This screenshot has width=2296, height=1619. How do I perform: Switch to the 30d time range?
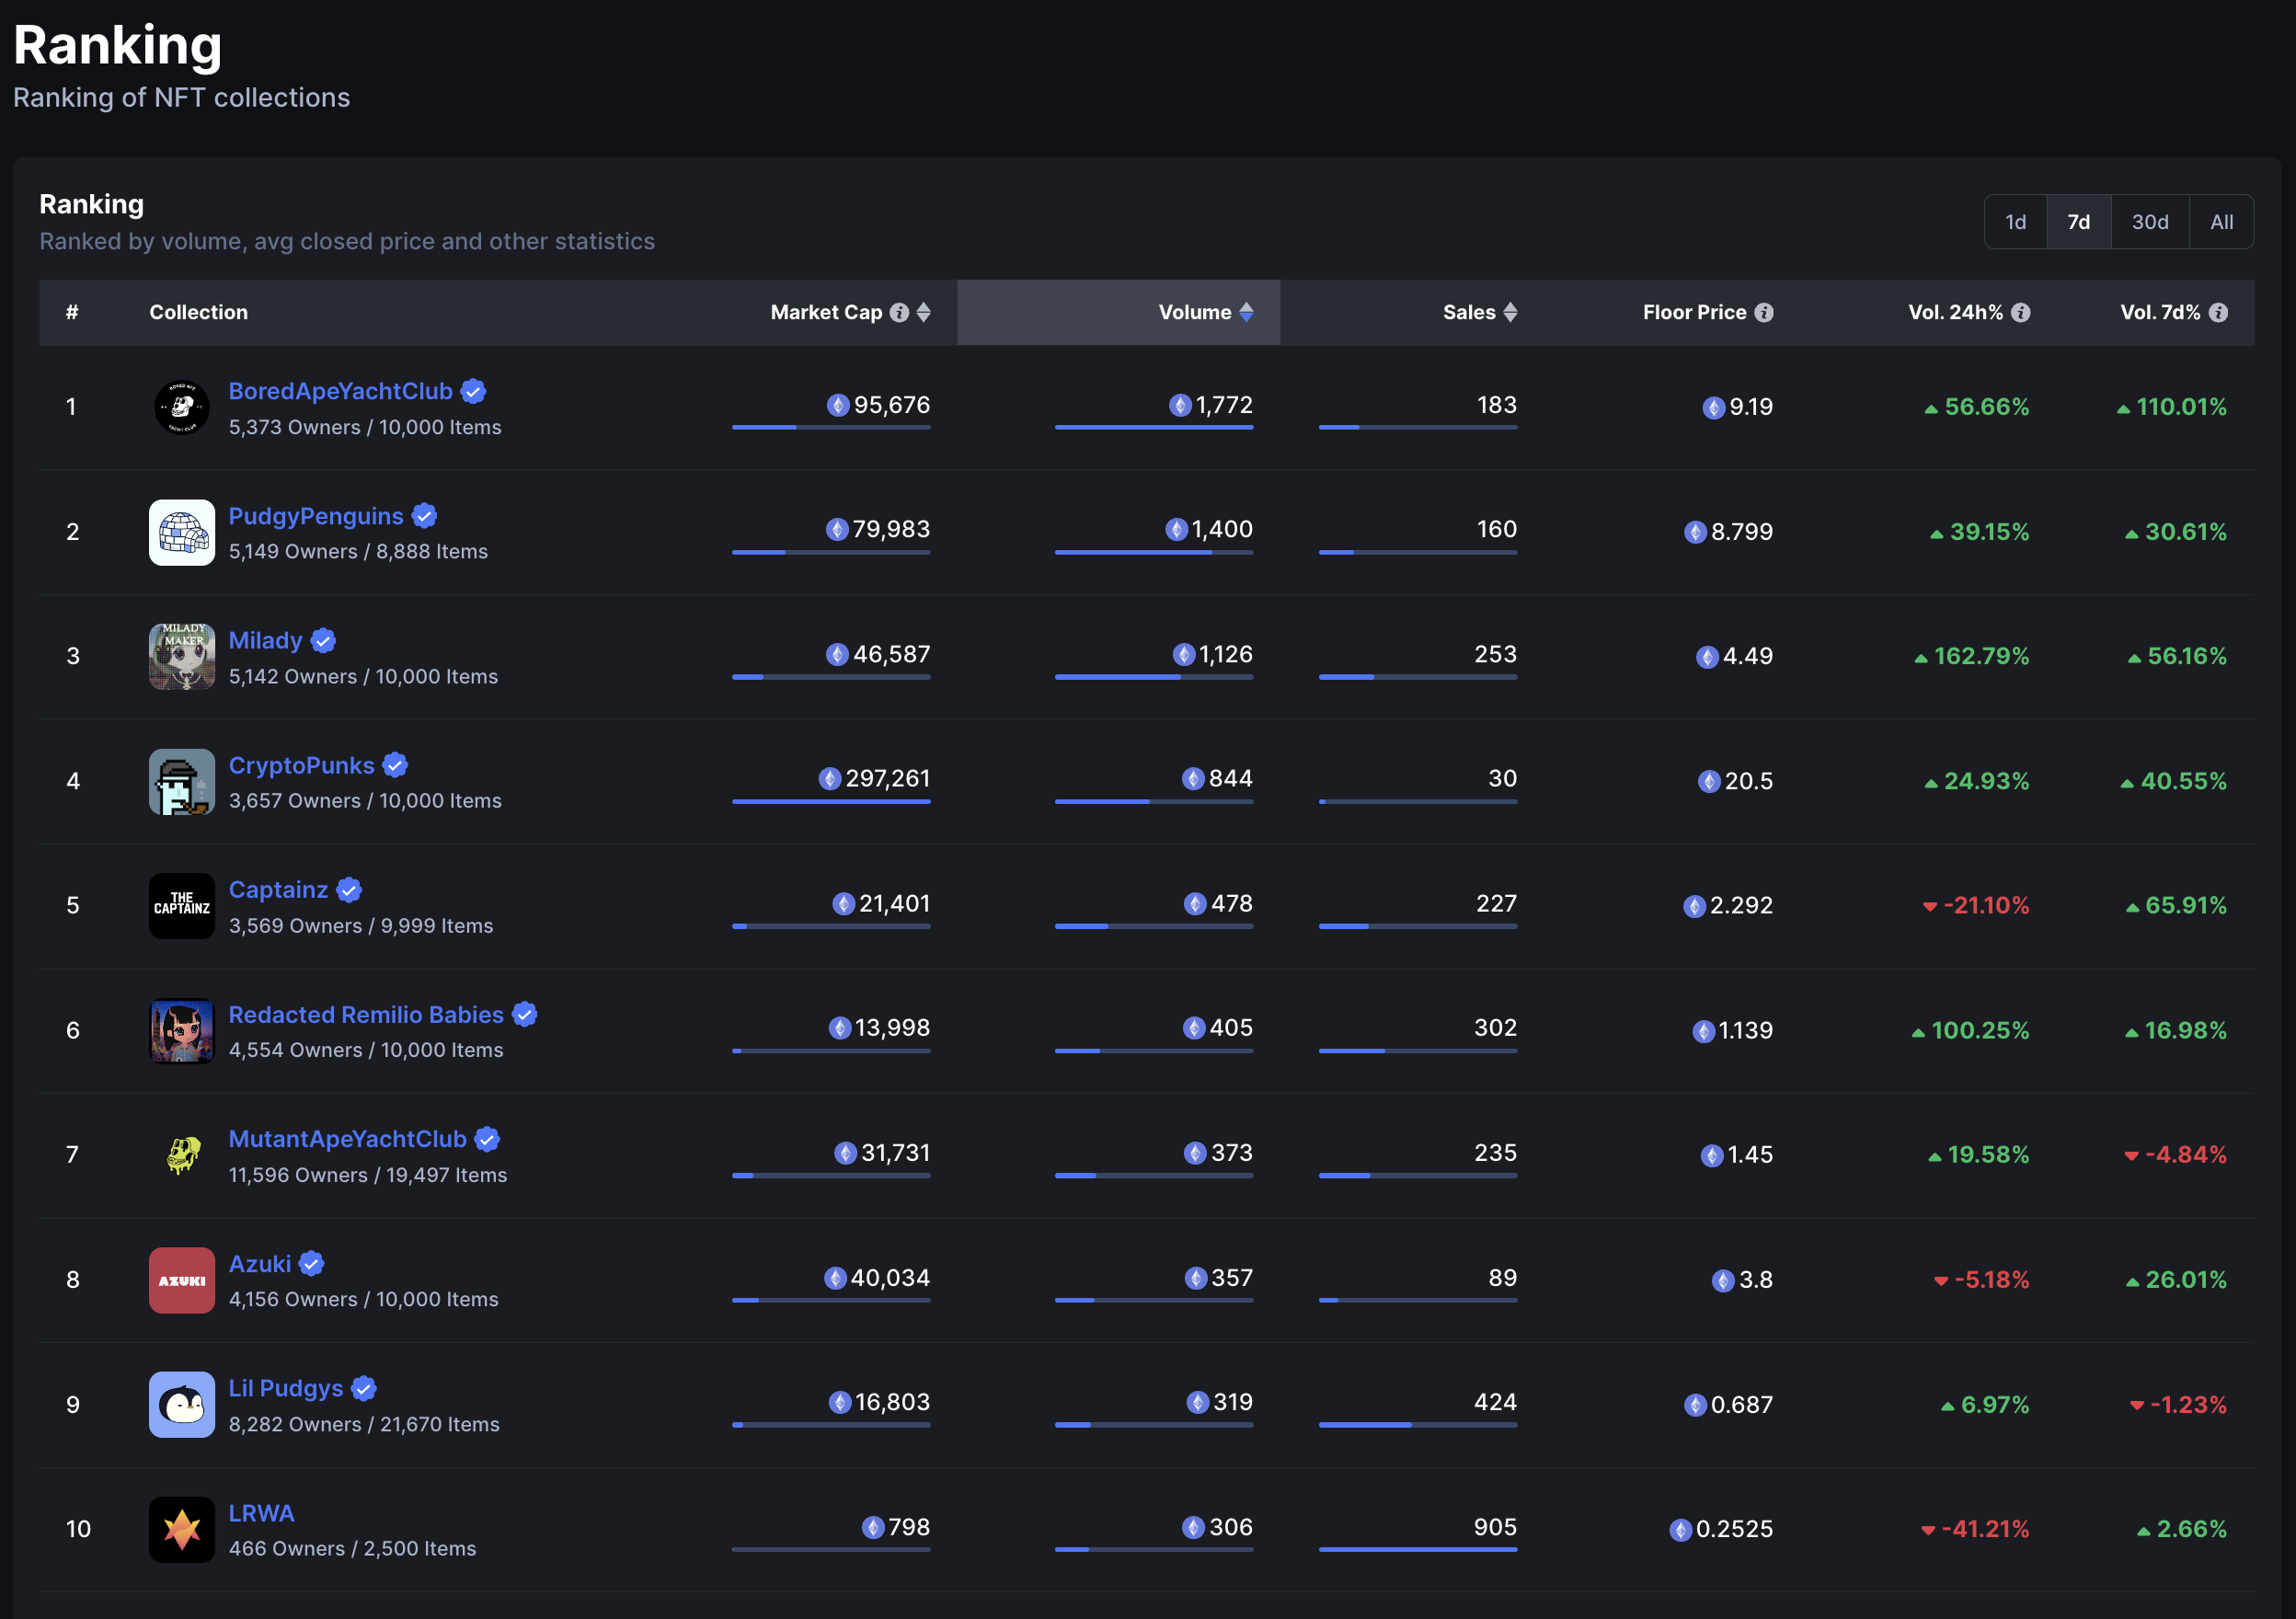click(2150, 222)
